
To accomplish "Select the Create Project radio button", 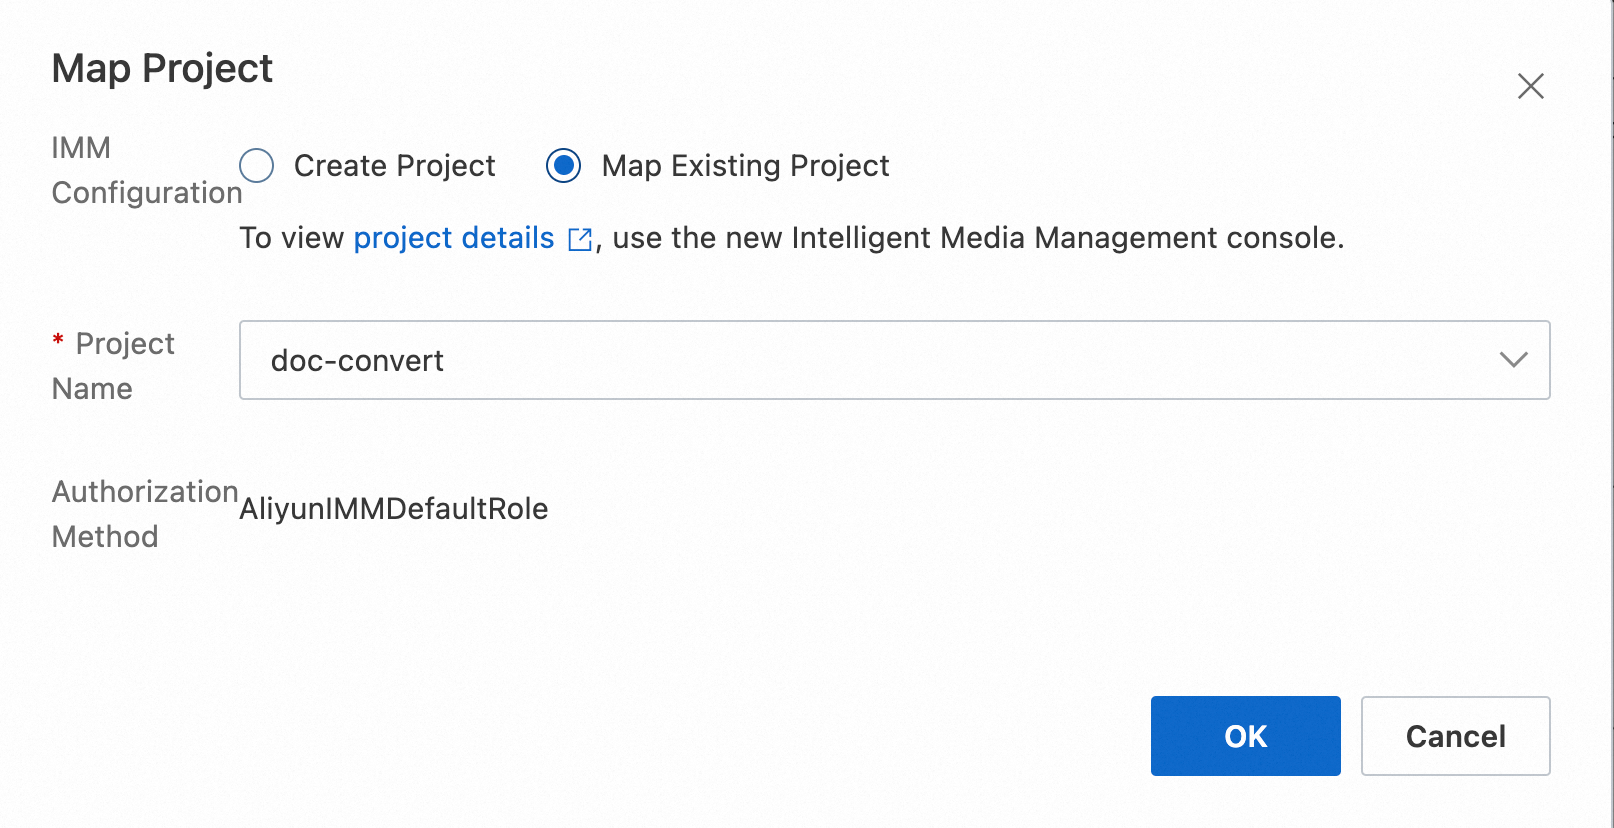I will 257,166.
